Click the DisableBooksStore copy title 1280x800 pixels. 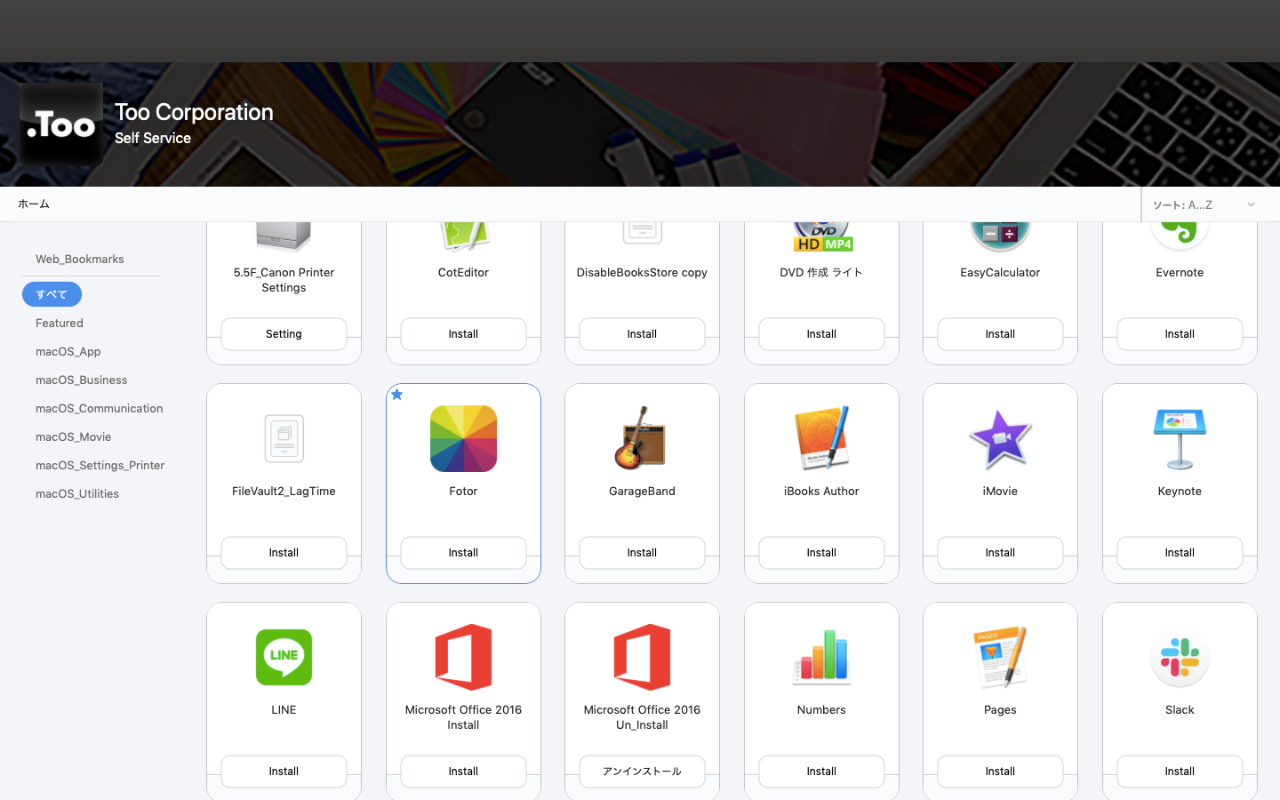642,272
